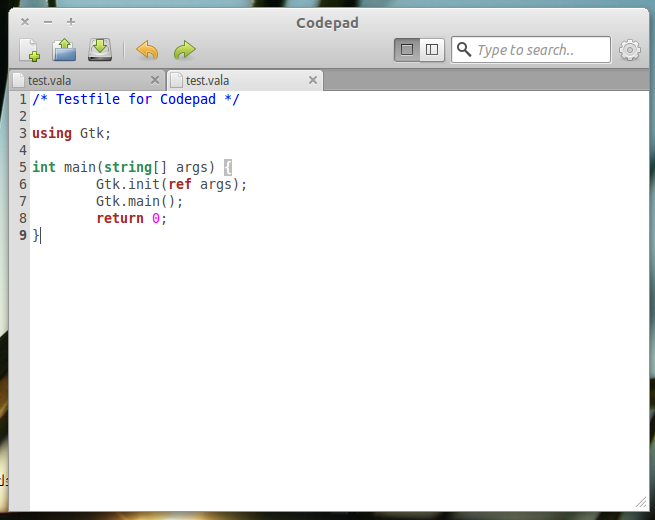Select the first test.vala tab
This screenshot has height=520, width=655.
[x=86, y=80]
